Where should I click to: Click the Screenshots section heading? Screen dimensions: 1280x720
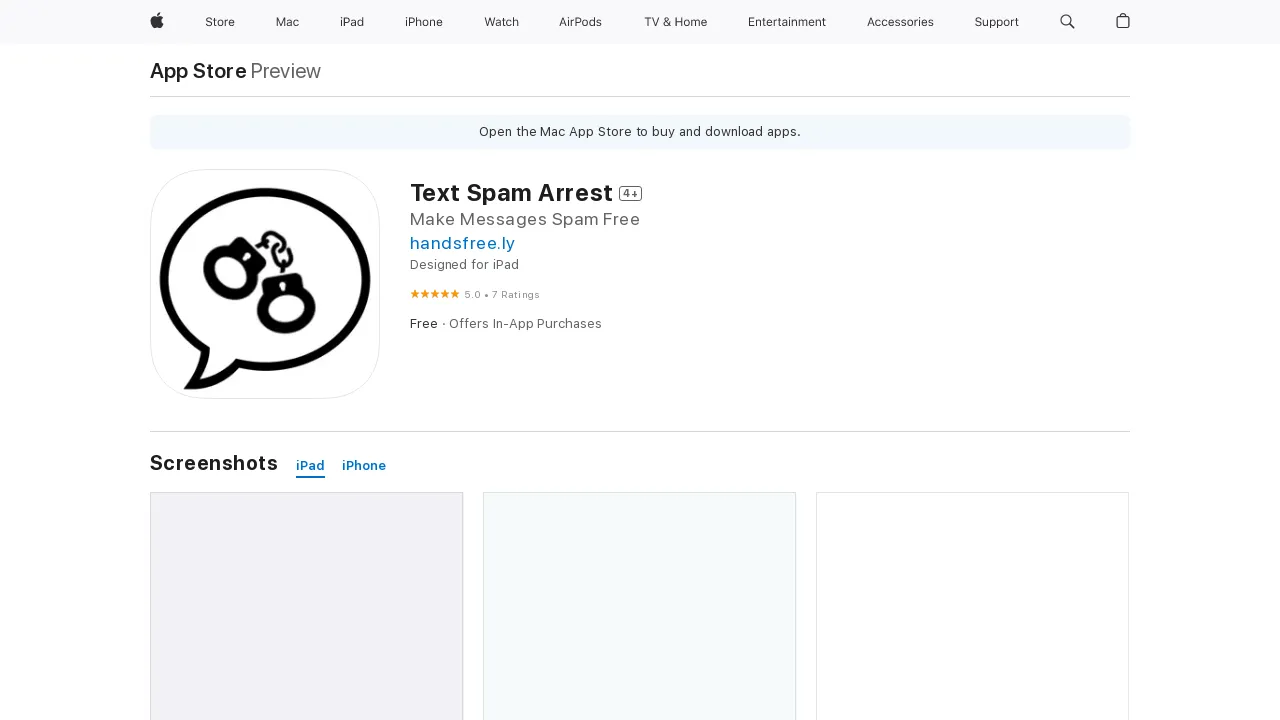coord(214,463)
